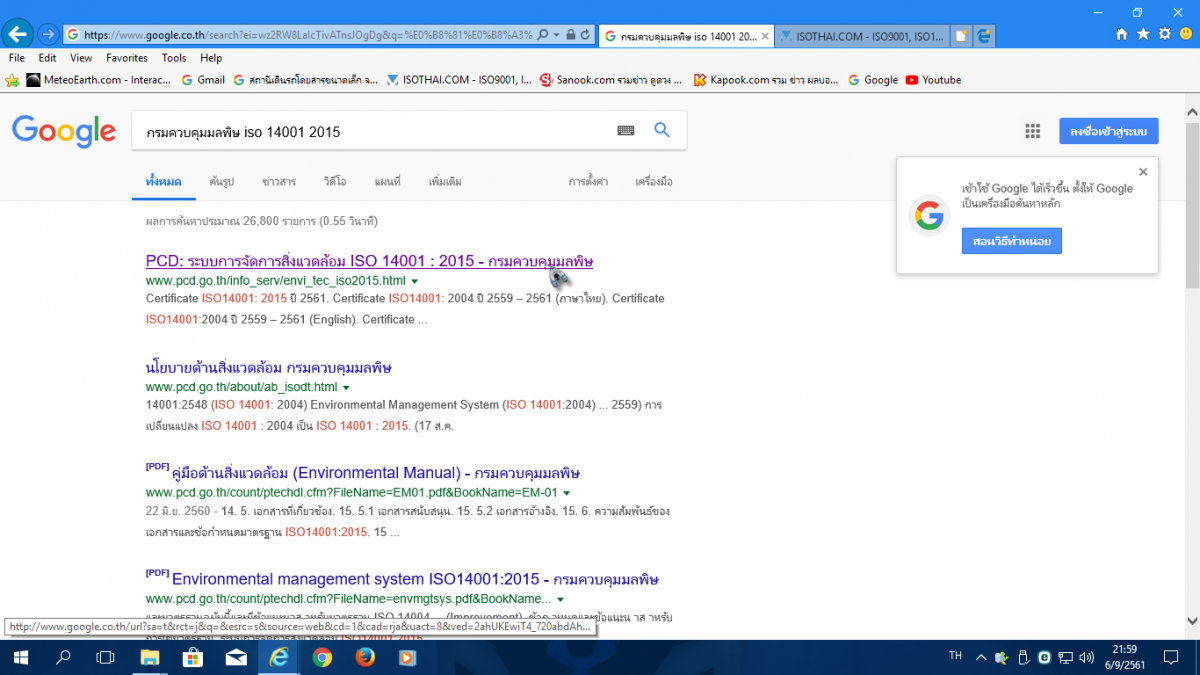This screenshot has height=675, width=1200.
Task: Open the Mail app on the taskbar
Action: (x=236, y=657)
